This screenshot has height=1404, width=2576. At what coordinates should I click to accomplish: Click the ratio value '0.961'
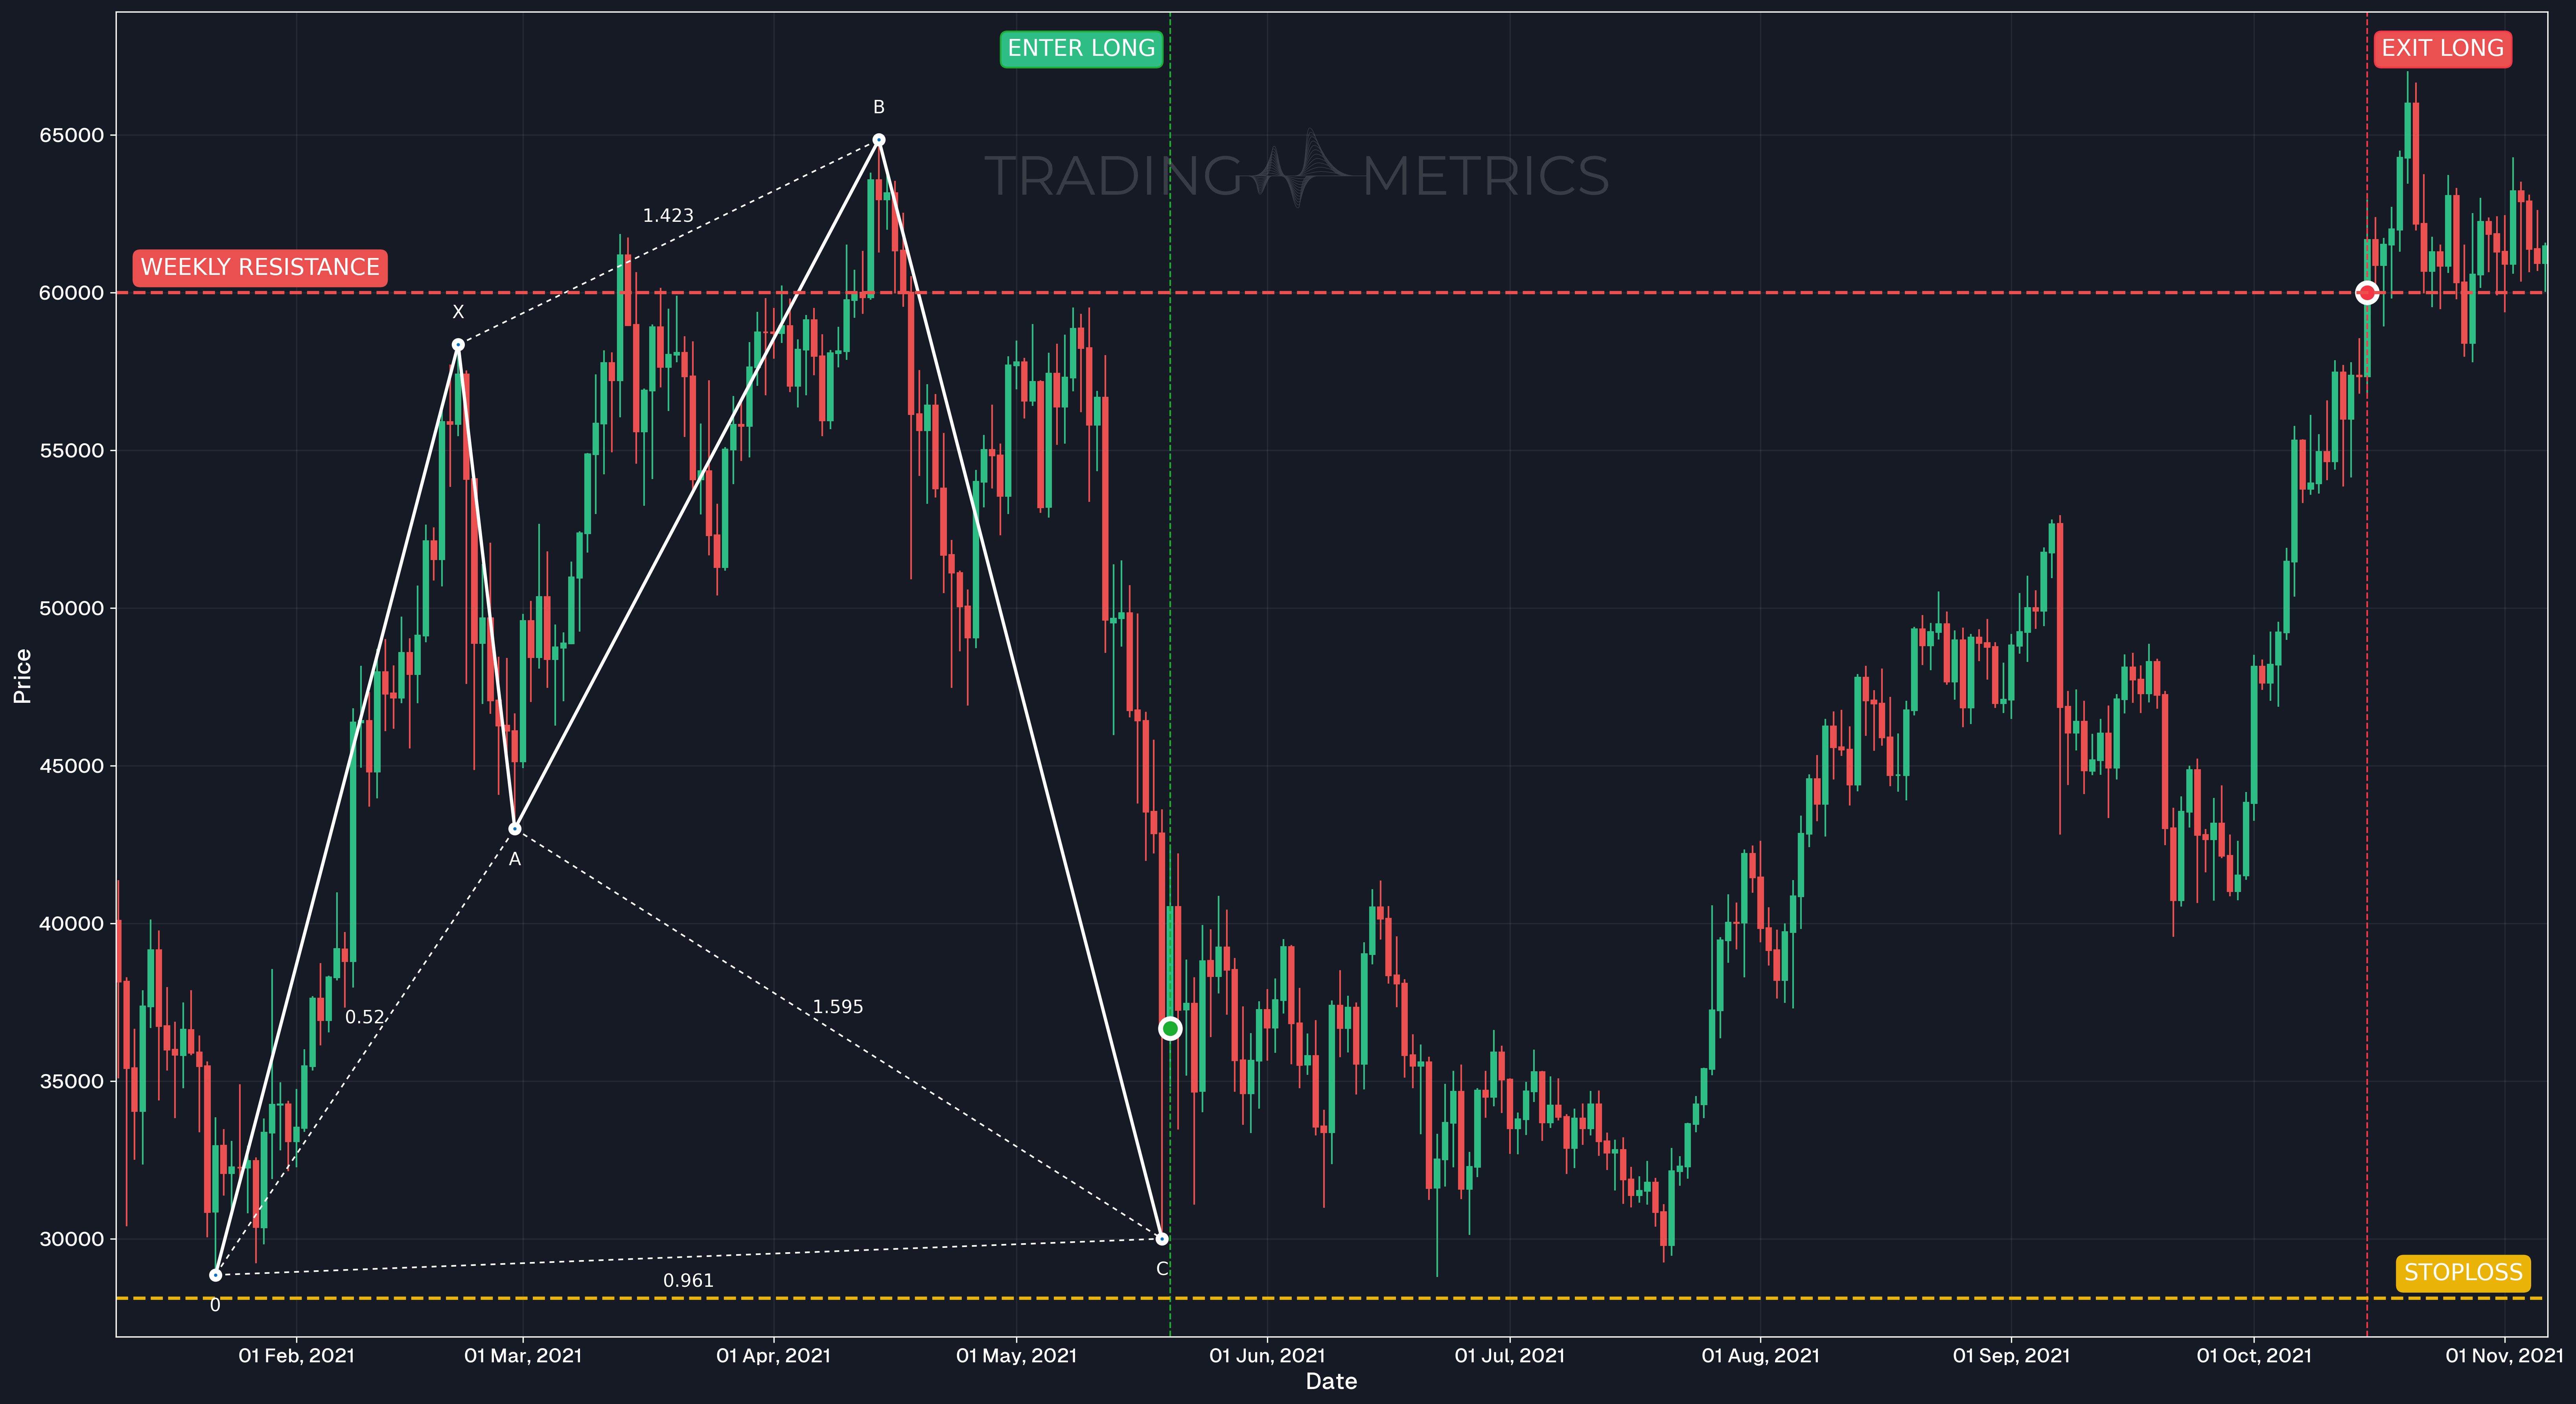click(688, 1281)
